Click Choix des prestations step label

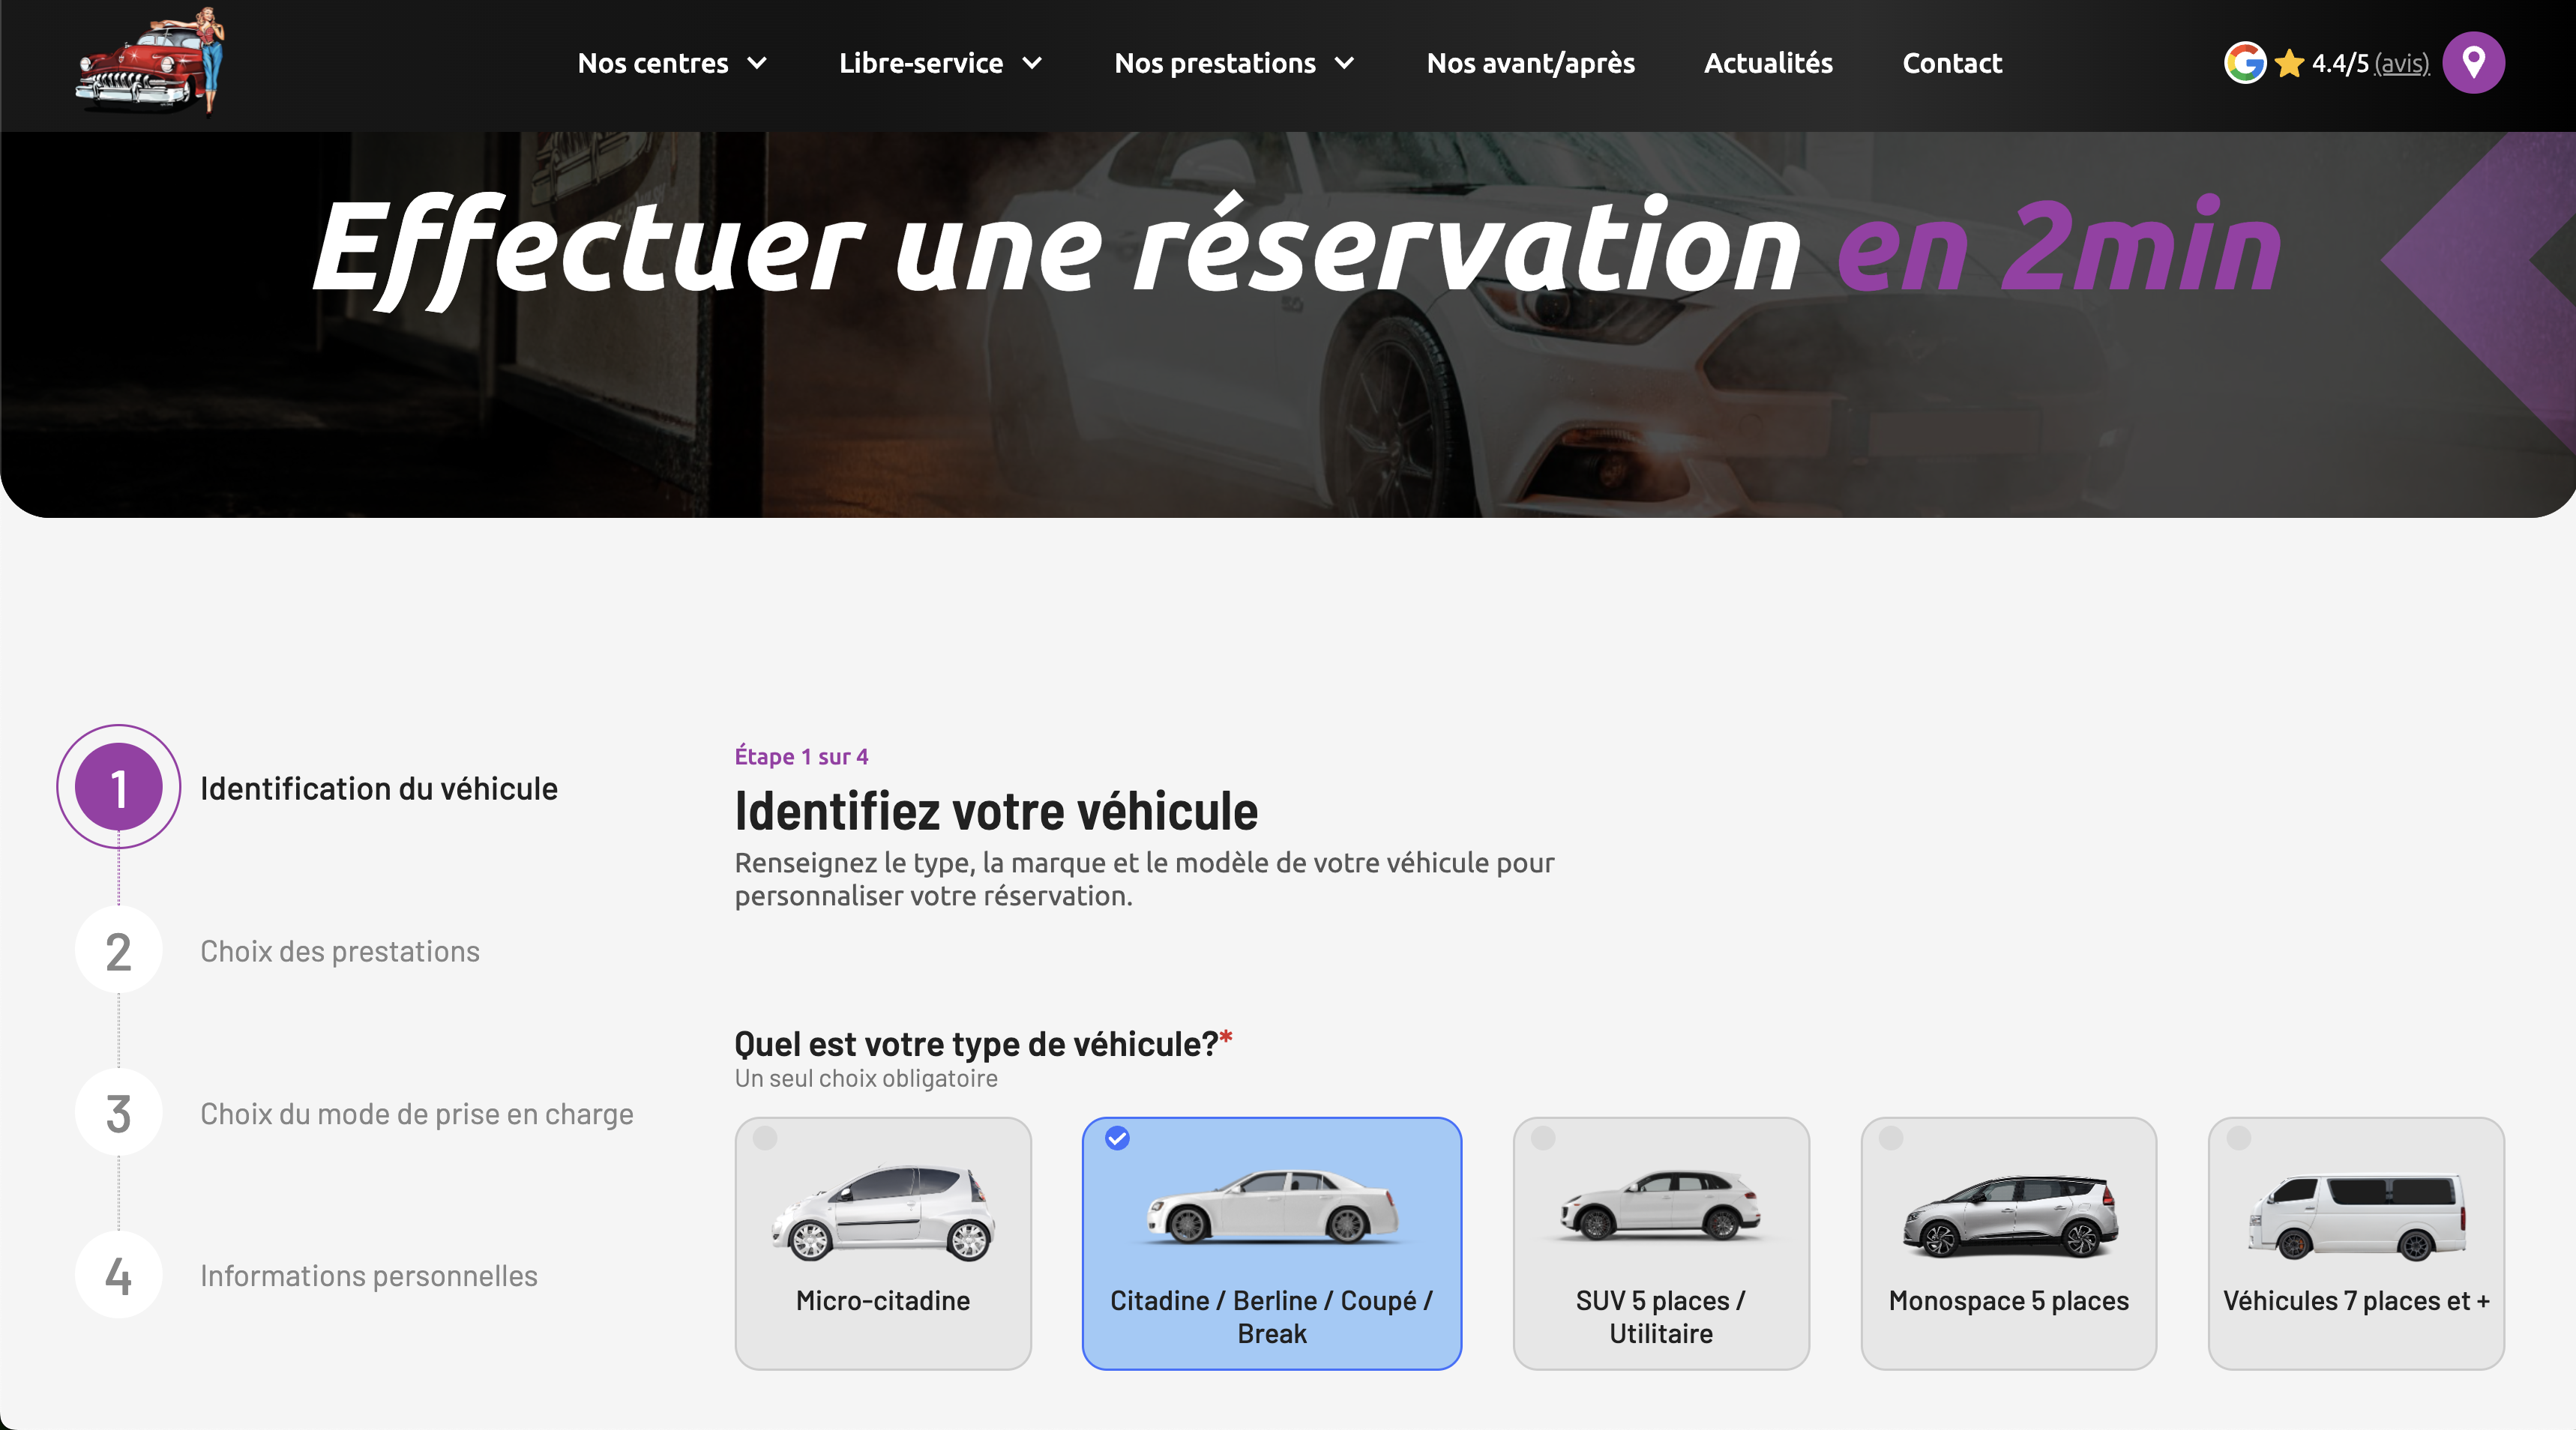[340, 951]
